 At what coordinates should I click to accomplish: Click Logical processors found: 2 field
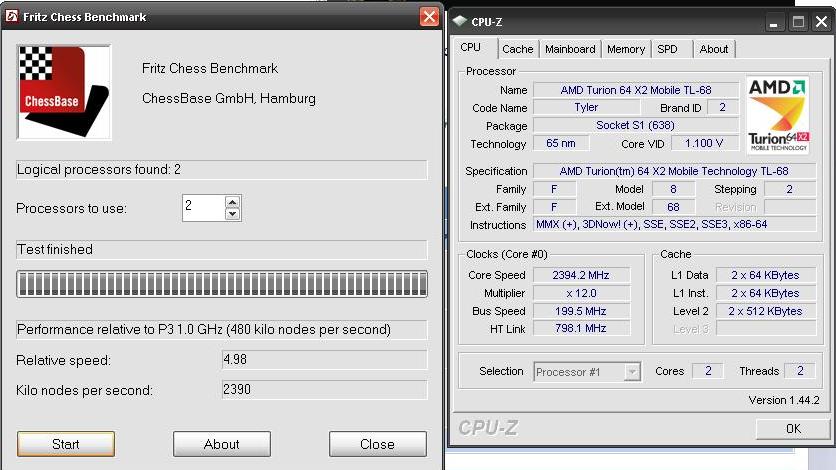tap(222, 169)
